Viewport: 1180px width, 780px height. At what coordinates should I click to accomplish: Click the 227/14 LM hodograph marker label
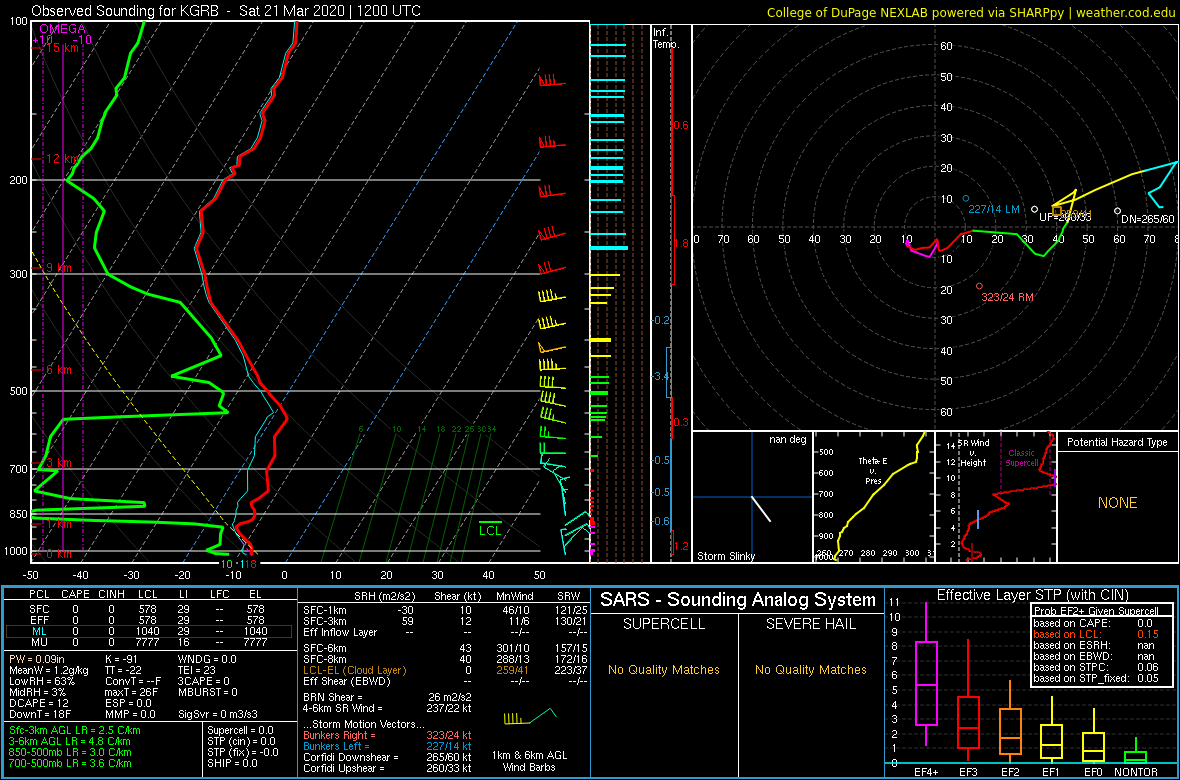click(x=993, y=209)
